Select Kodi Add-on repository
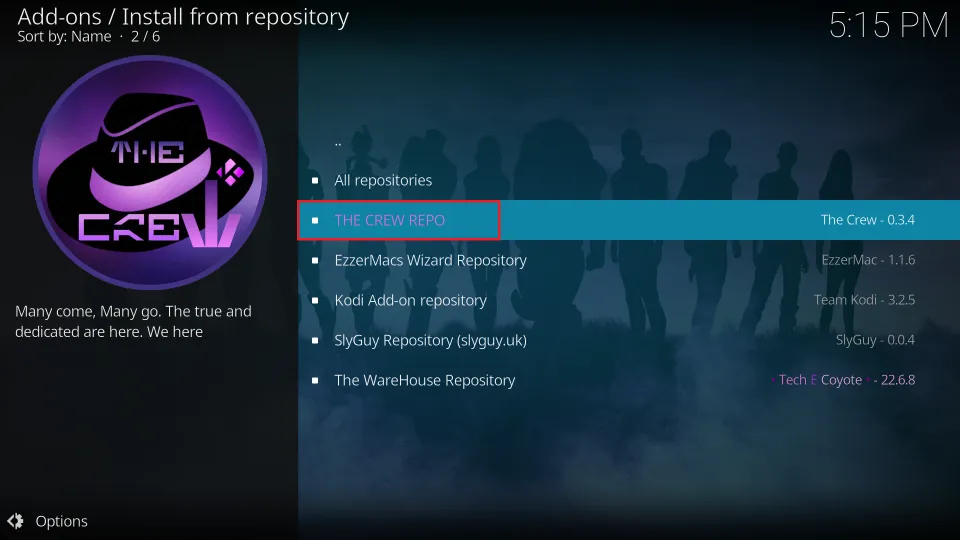The width and height of the screenshot is (960, 540). [x=629, y=300]
